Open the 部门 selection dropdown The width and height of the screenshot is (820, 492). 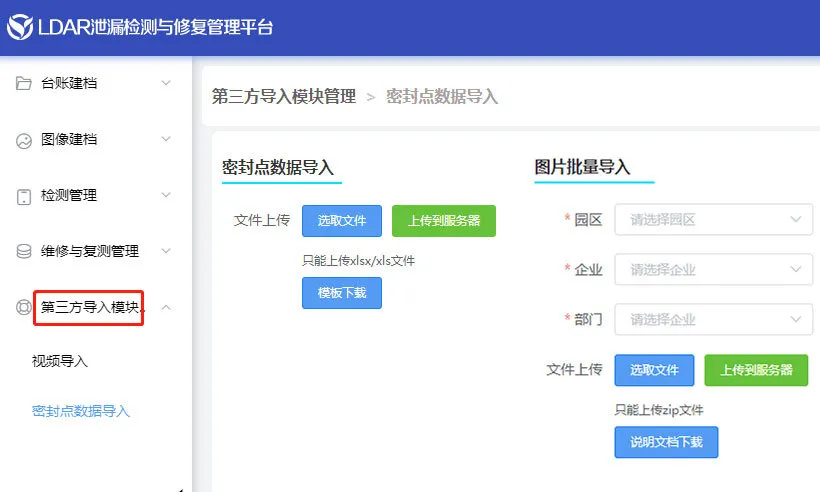click(713, 320)
